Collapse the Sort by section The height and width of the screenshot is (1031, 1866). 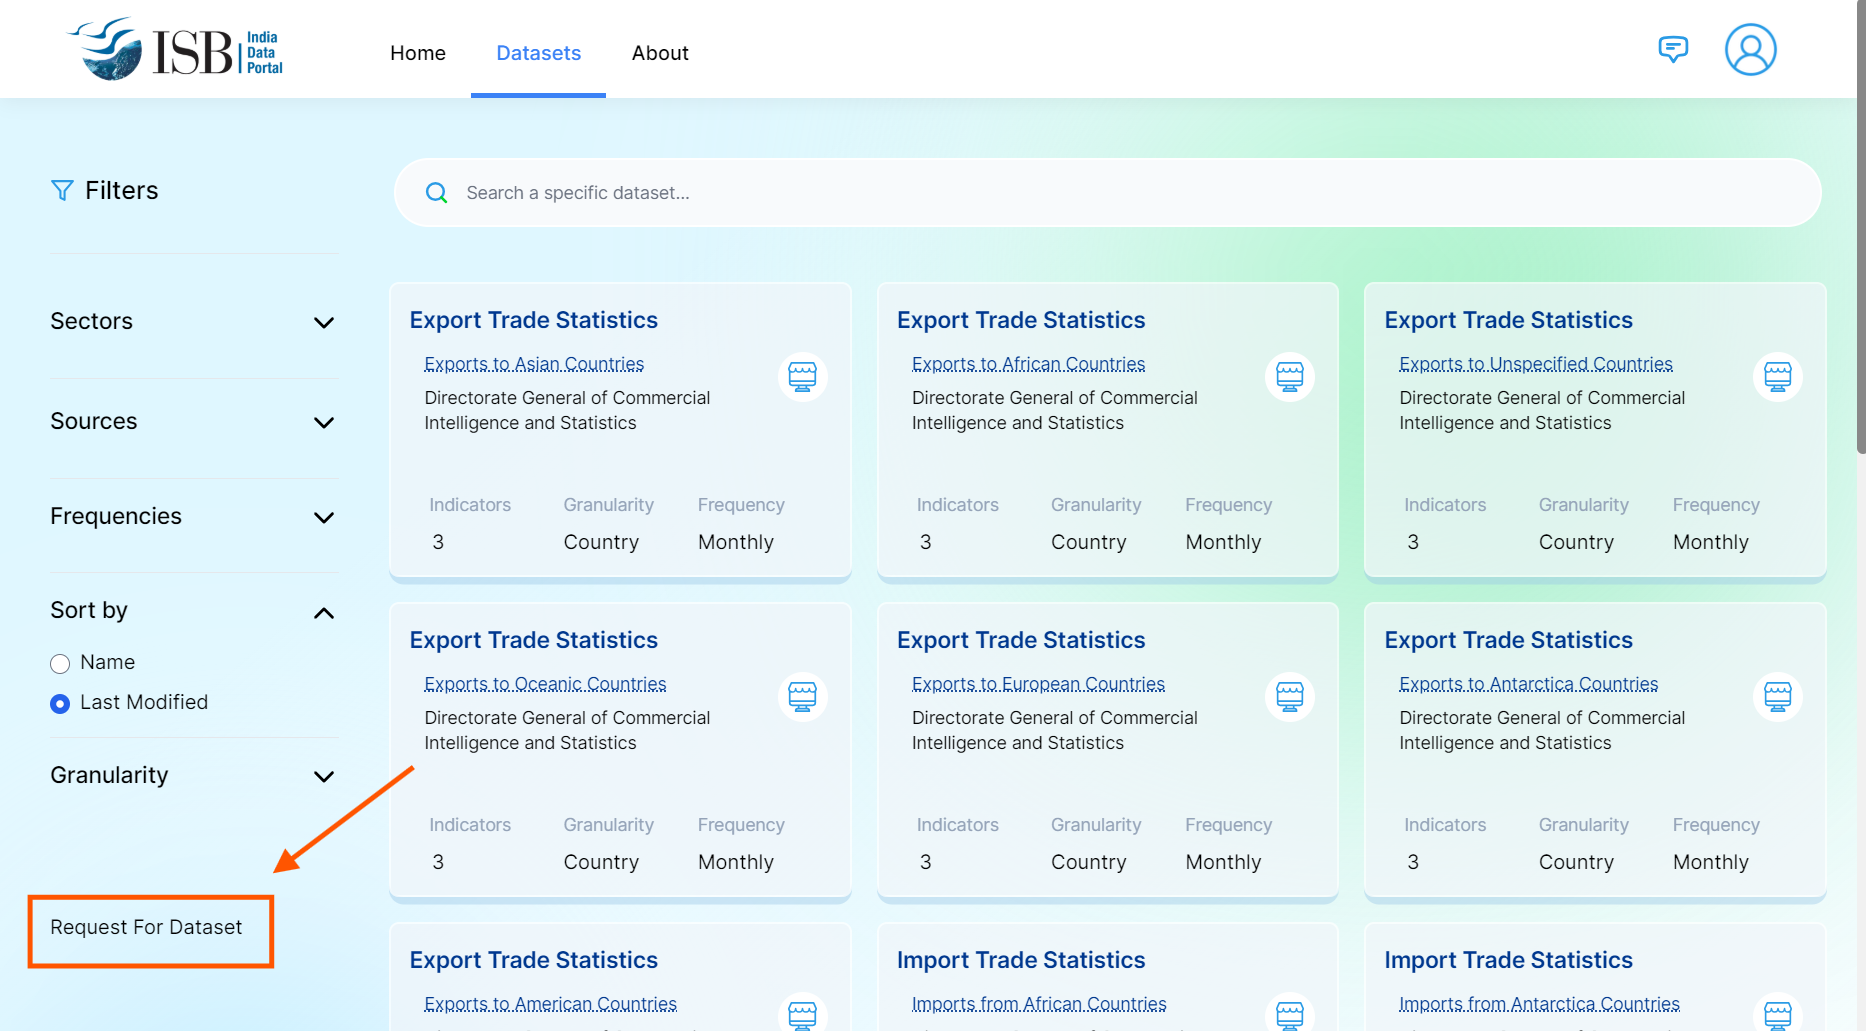tap(323, 612)
